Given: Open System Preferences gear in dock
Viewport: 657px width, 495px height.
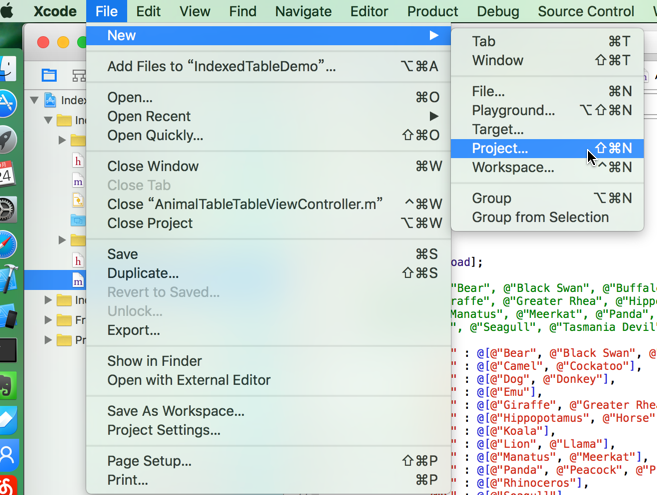Looking at the screenshot, I should click(8, 209).
